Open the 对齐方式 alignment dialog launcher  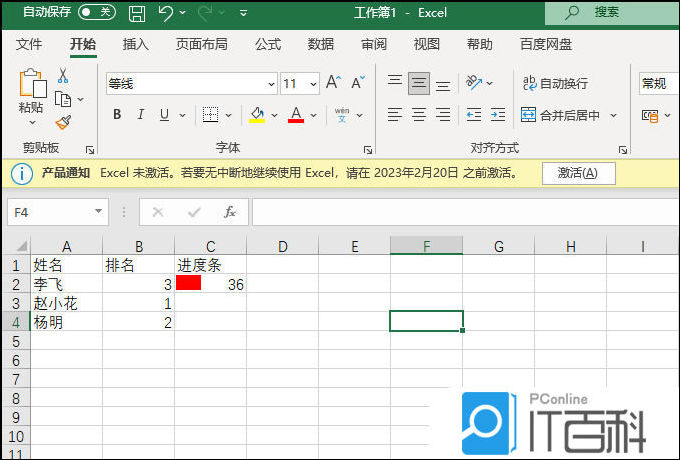coord(623,150)
